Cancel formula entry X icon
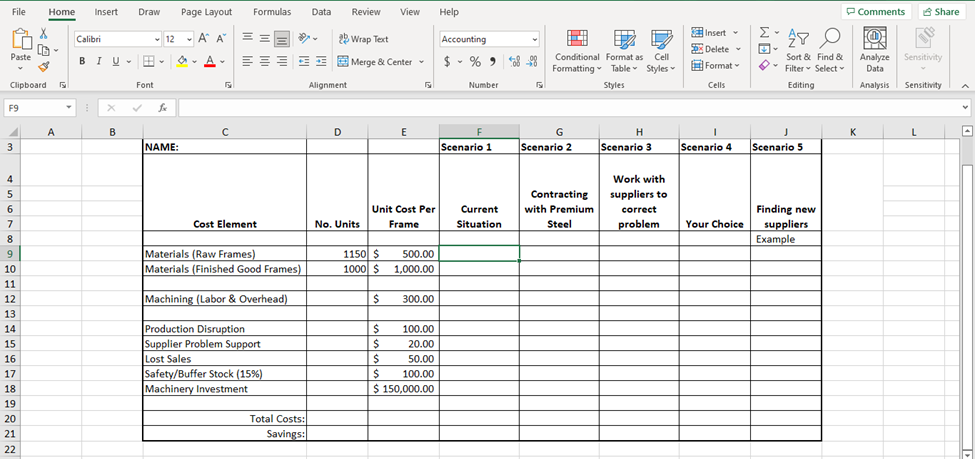Image resolution: width=975 pixels, height=459 pixels. (112, 108)
